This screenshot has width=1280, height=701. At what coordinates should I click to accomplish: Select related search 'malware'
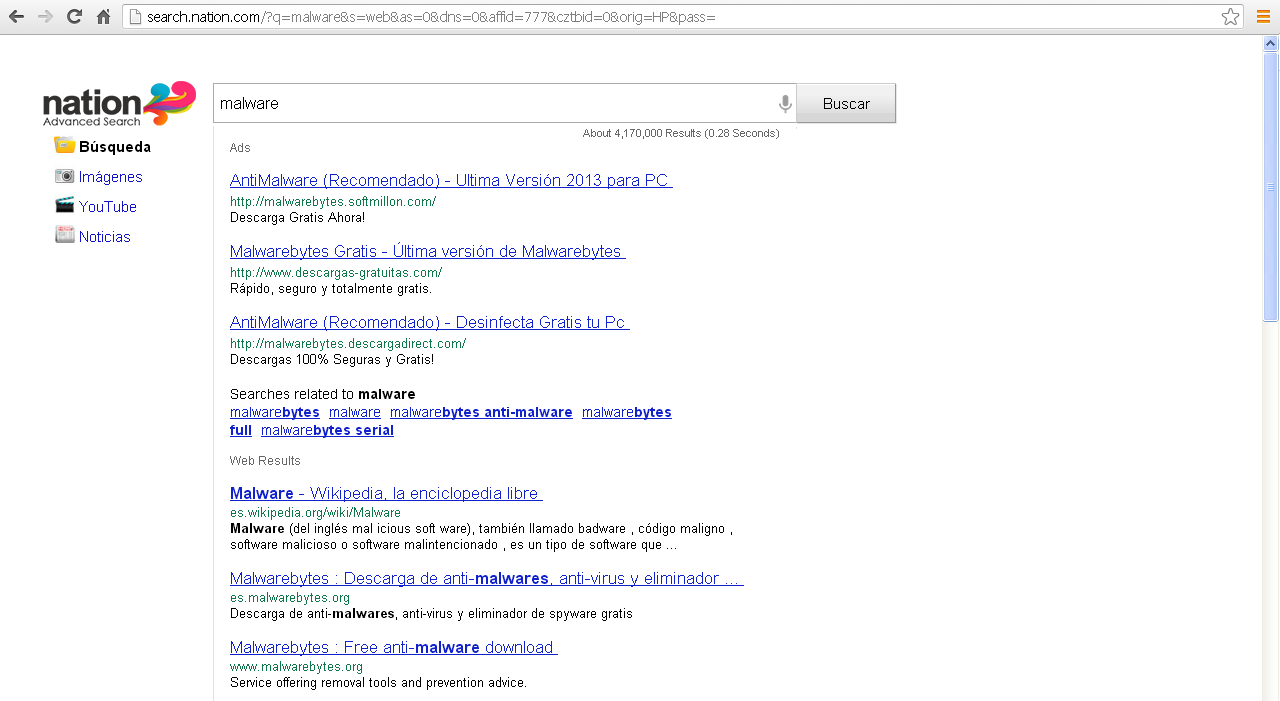355,412
